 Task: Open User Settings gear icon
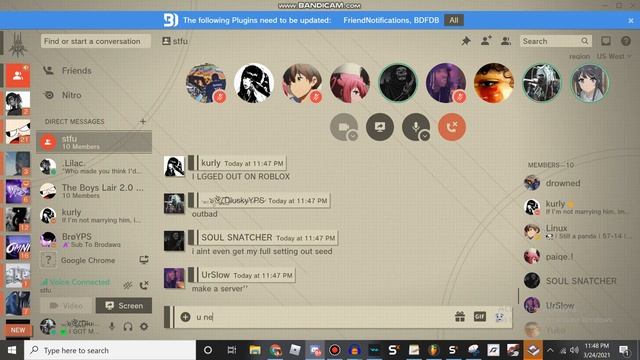pos(144,327)
